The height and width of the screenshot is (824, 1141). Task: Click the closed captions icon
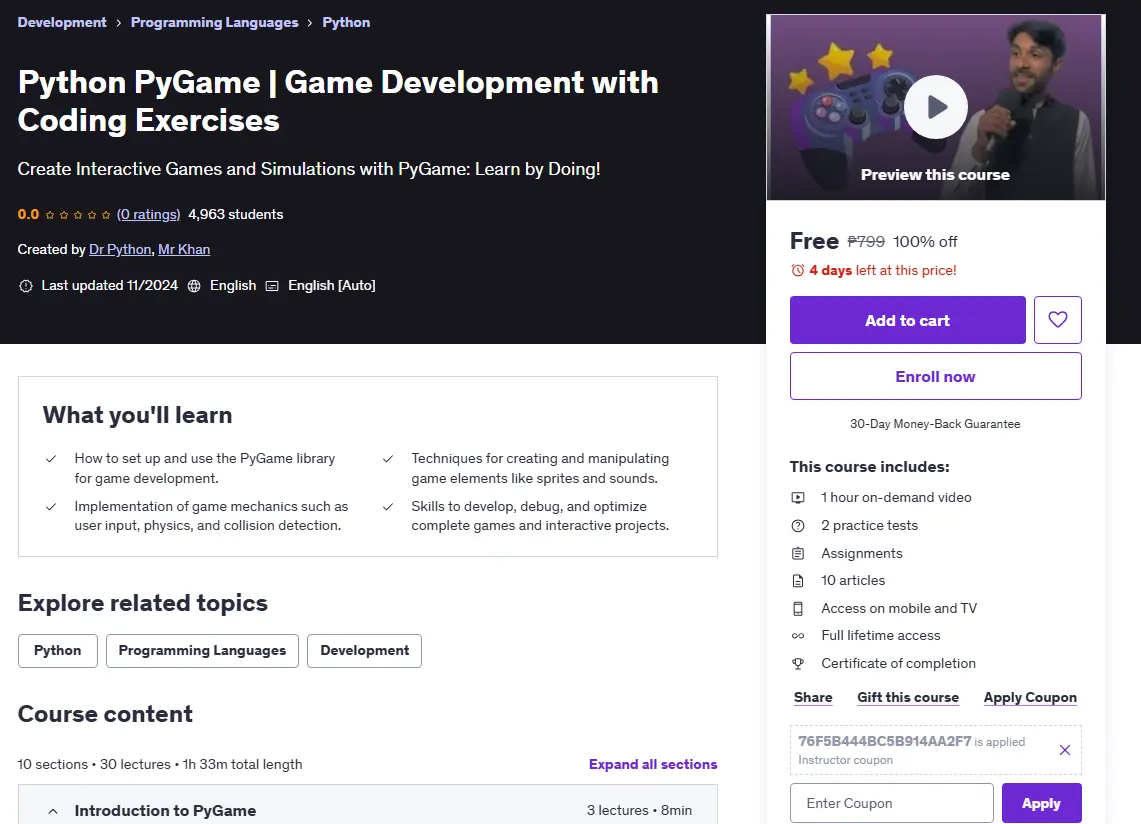click(x=272, y=286)
